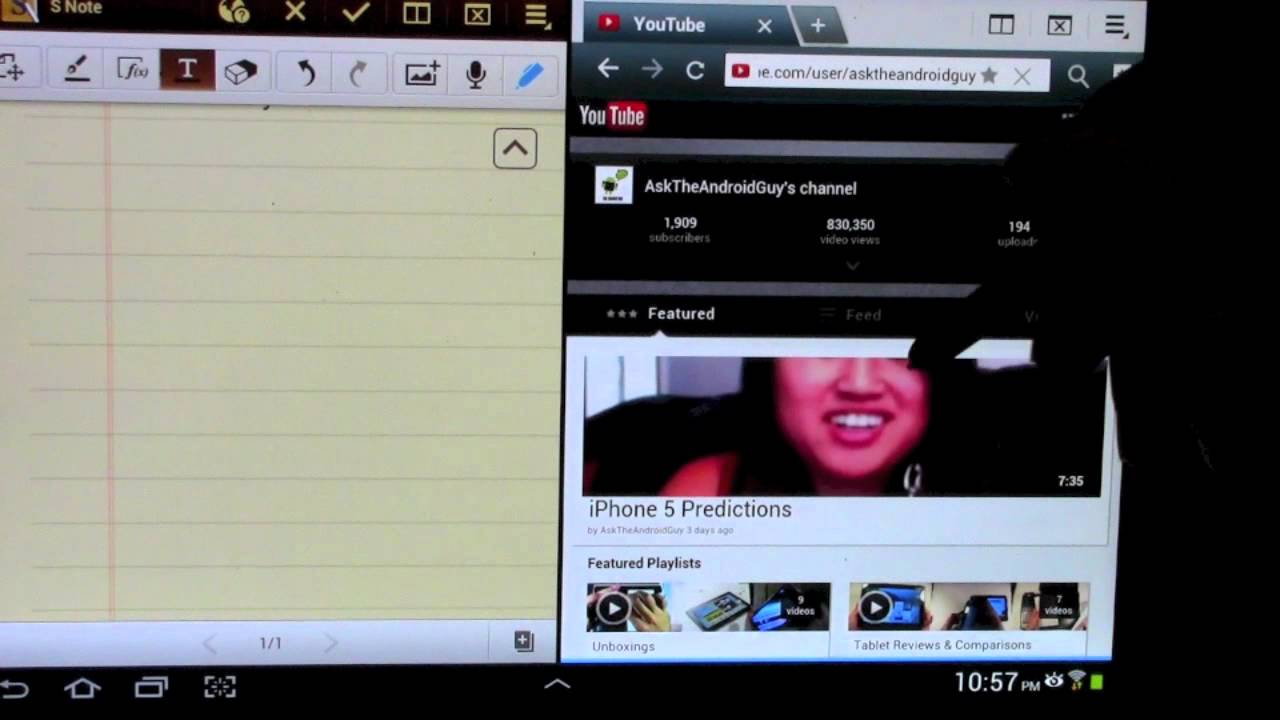Clear the URL with the X
Viewport: 1280px width, 720px height.
(1022, 76)
